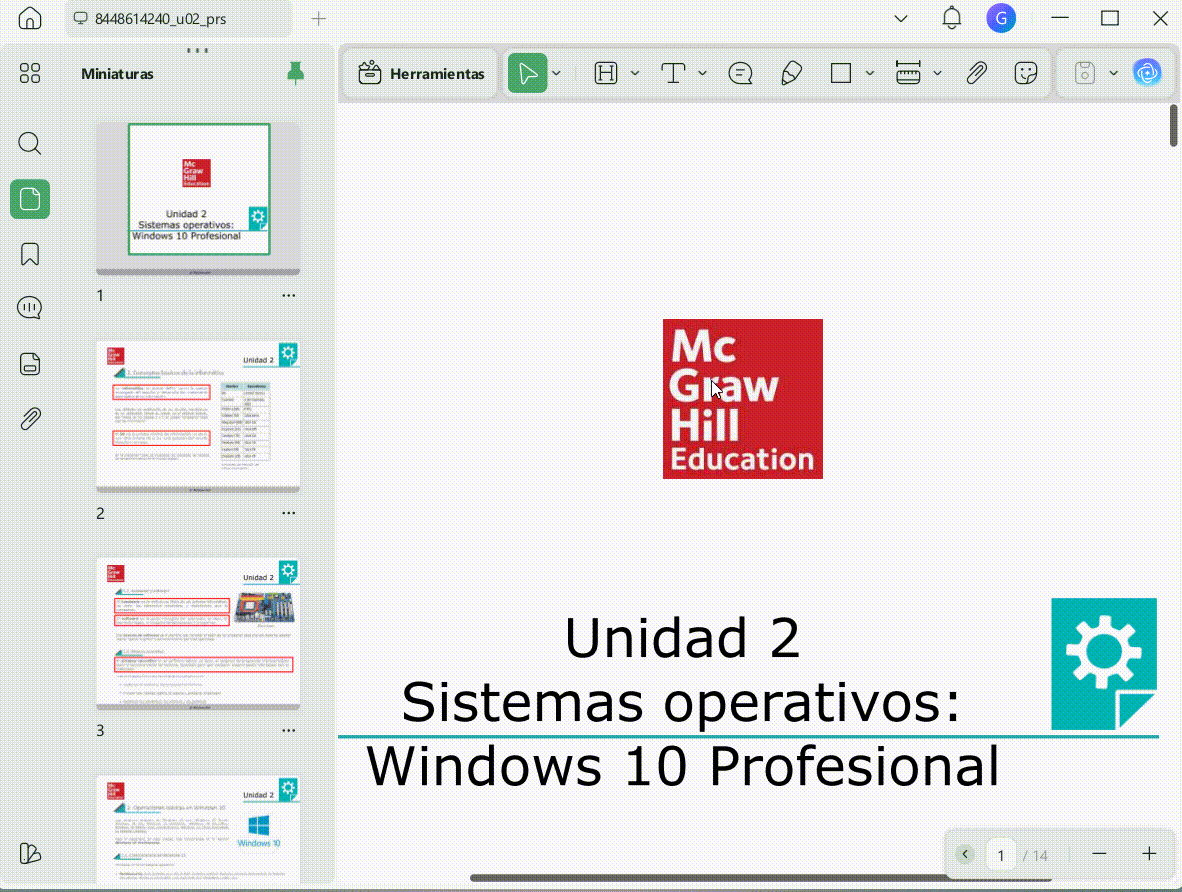Open the user account avatar G
This screenshot has height=892, width=1182.
click(1001, 18)
